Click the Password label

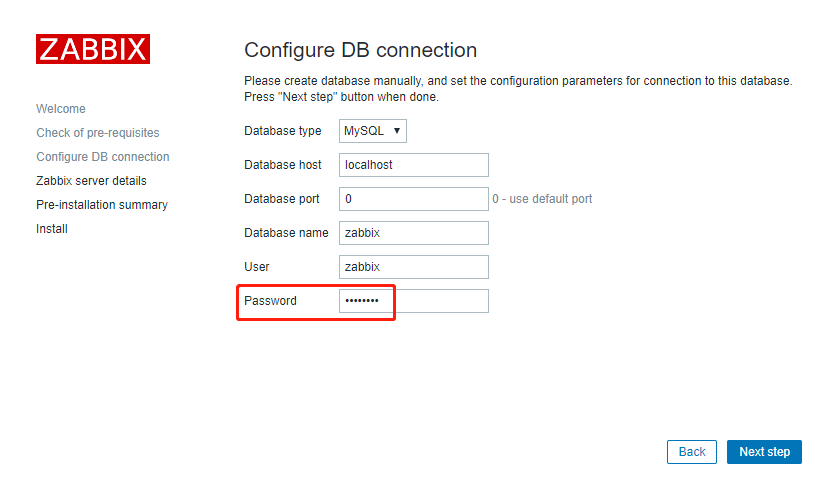tap(270, 301)
